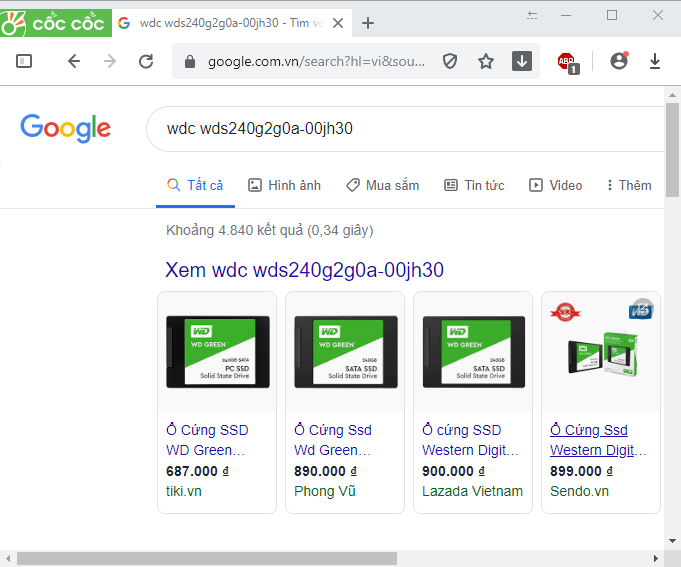Open Phong Vũ WD Green SSD thumbnail
This screenshot has width=681, height=567.
(x=346, y=352)
